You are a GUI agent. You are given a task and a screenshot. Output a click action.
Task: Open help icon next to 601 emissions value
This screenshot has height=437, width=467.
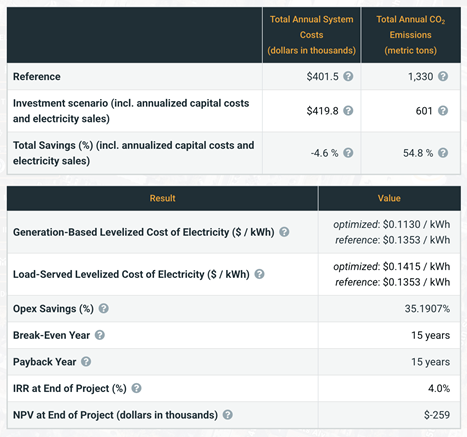pos(443,111)
